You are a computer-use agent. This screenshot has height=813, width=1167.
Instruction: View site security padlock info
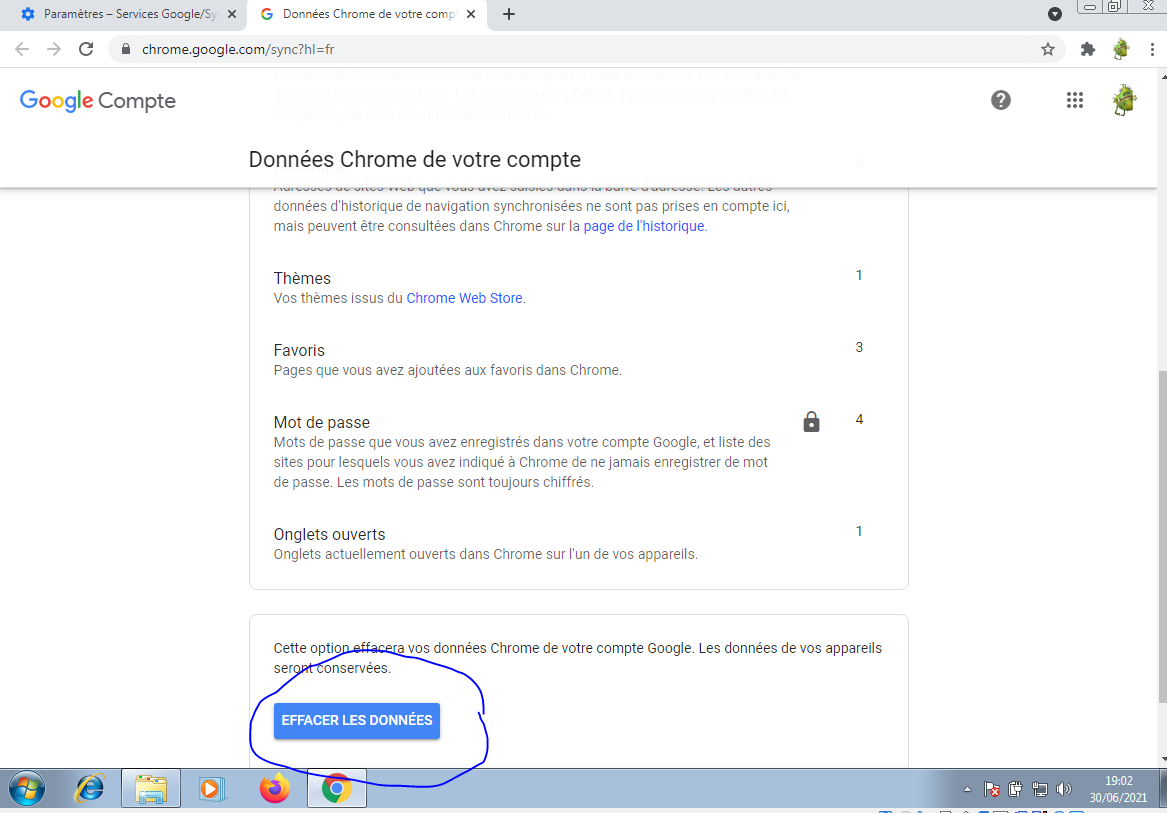click(x=126, y=49)
